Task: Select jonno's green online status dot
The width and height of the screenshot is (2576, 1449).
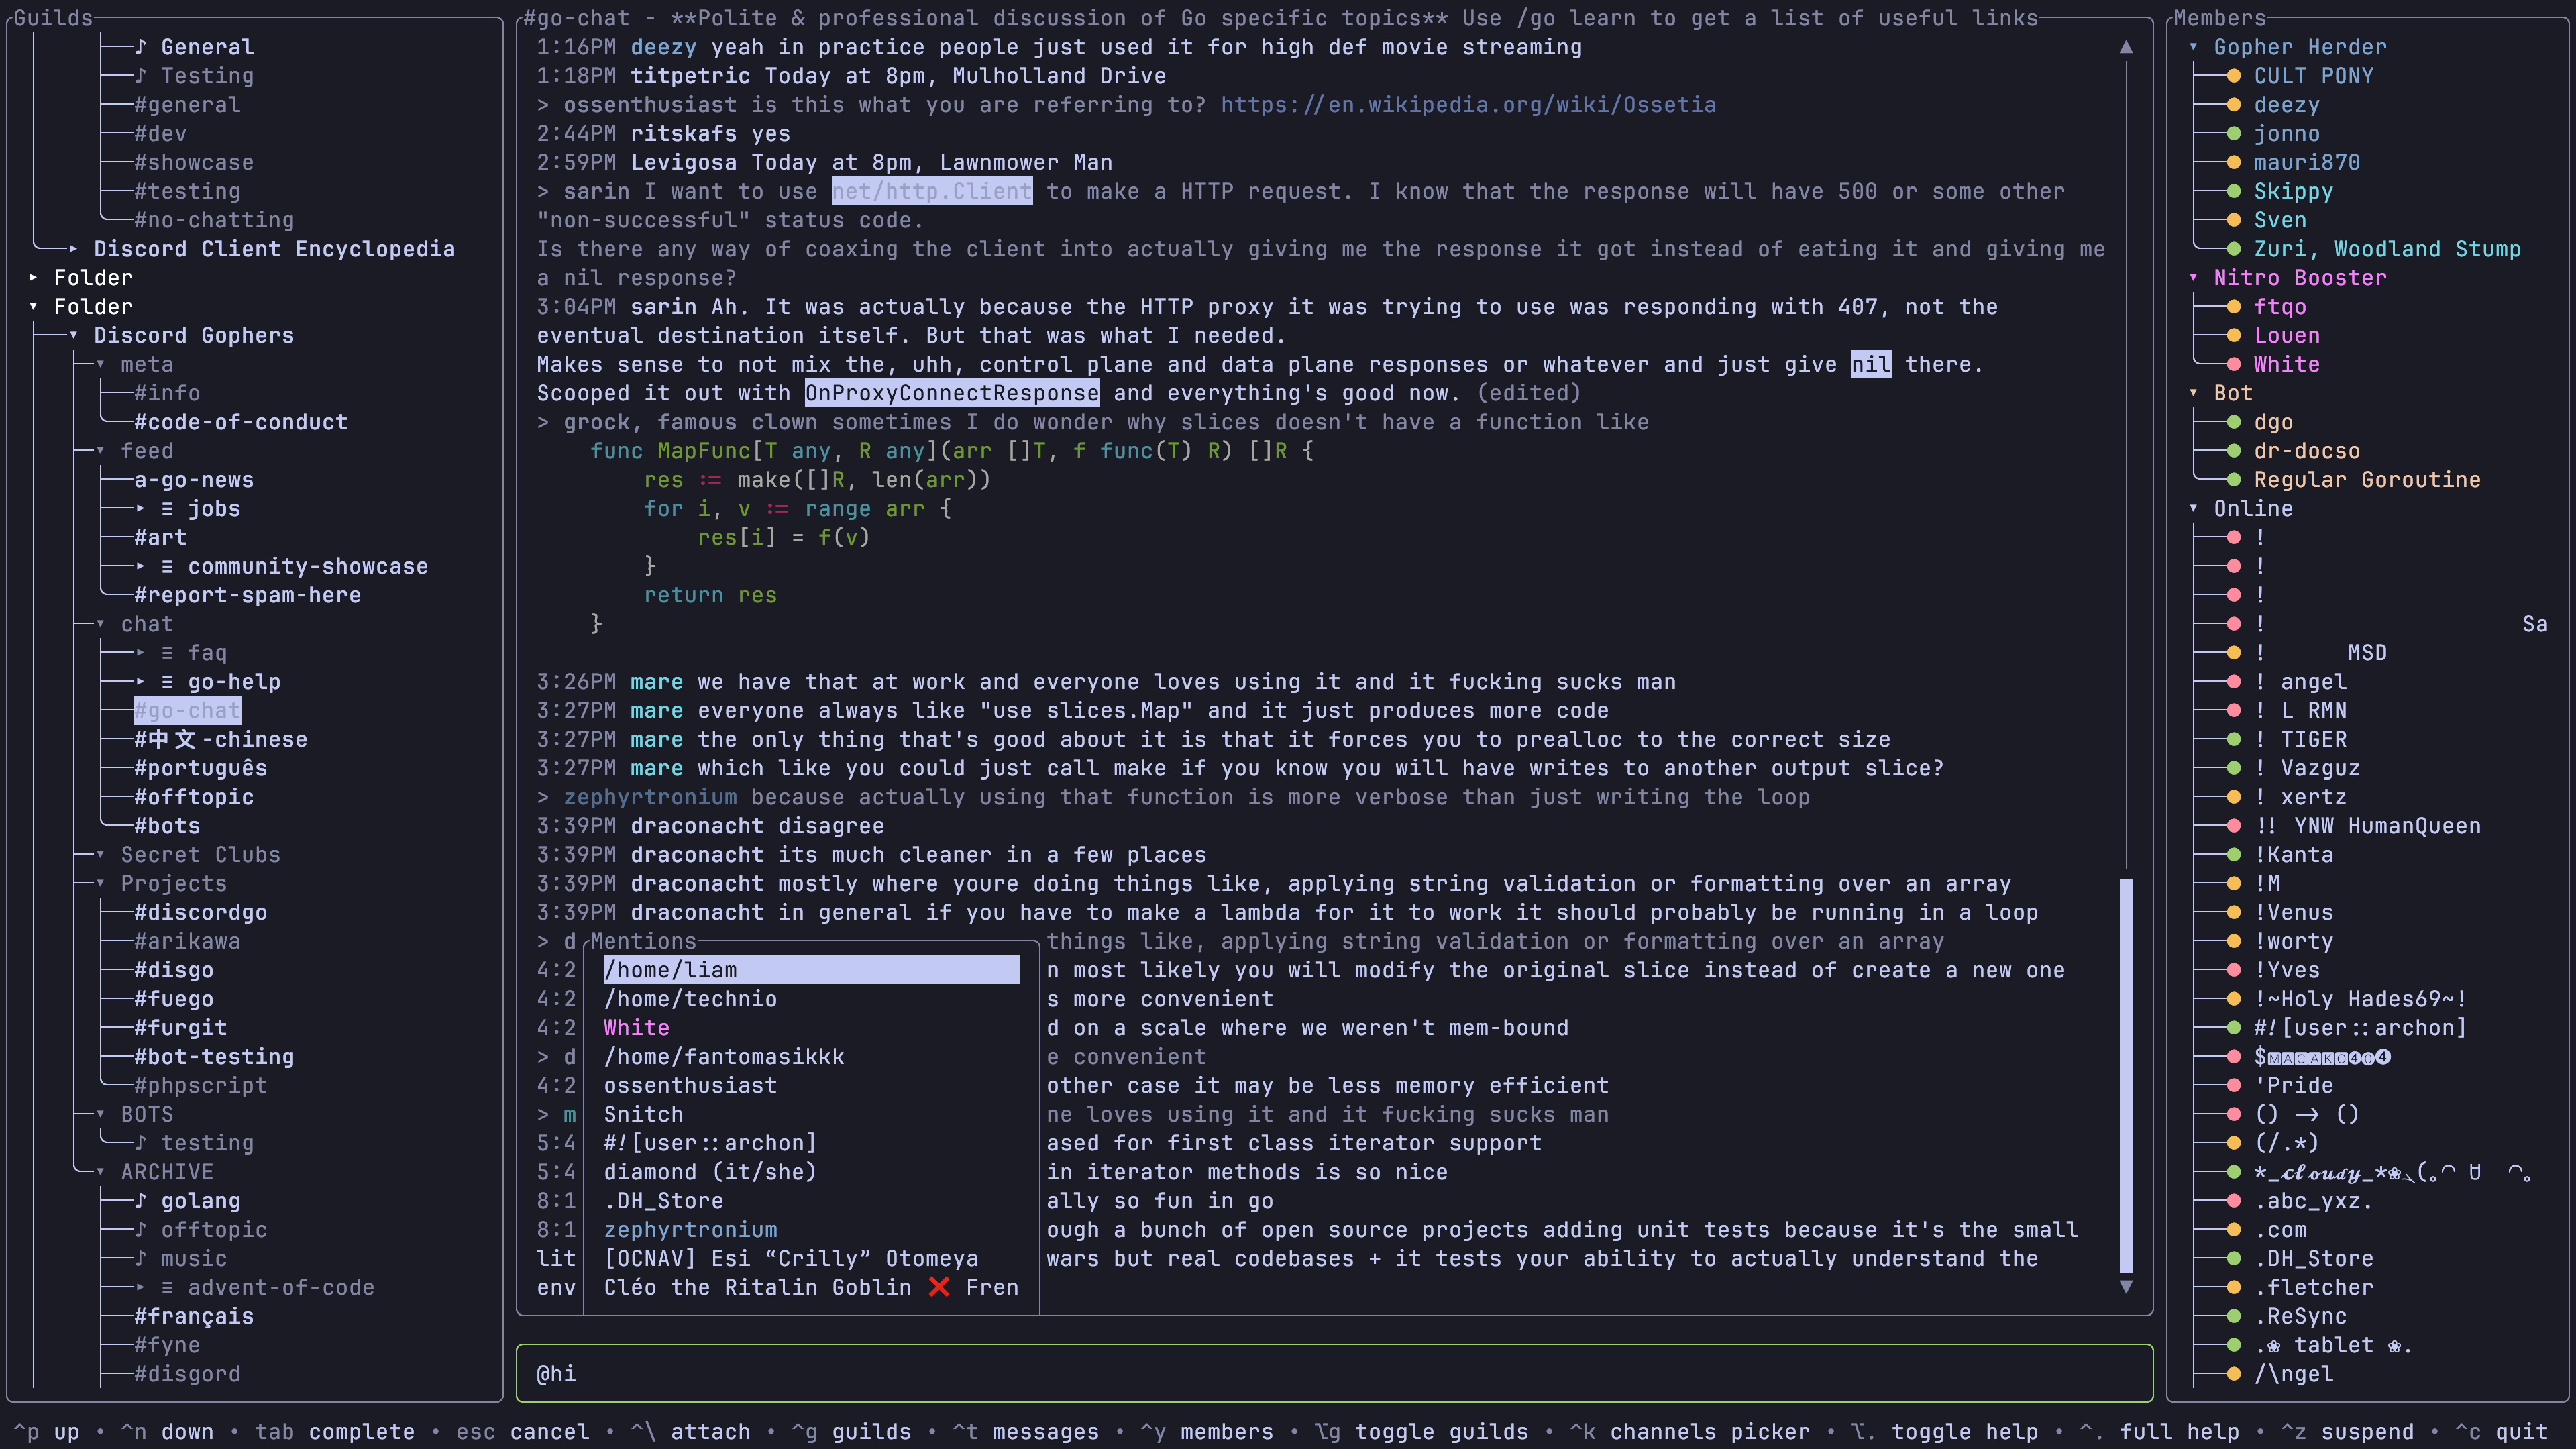Action: 2233,134
